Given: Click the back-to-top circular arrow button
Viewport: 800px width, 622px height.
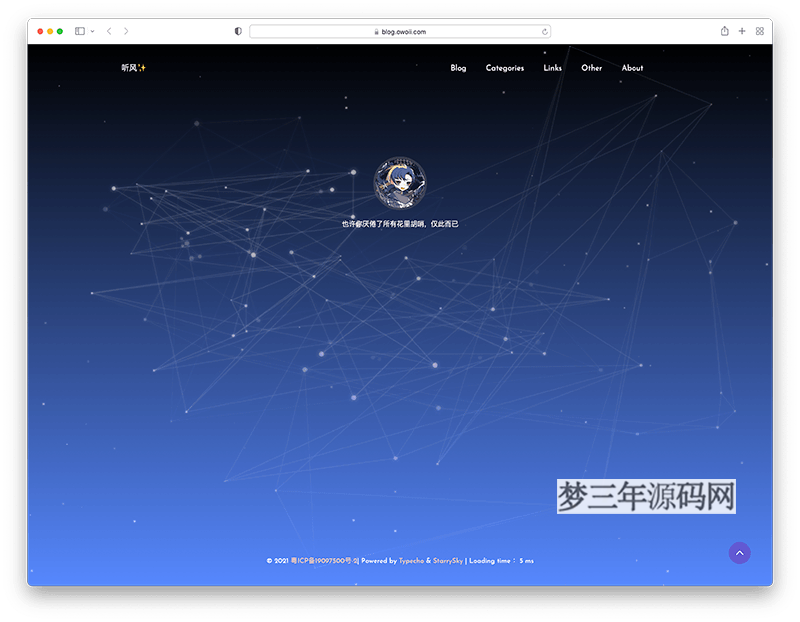Looking at the screenshot, I should 740,552.
